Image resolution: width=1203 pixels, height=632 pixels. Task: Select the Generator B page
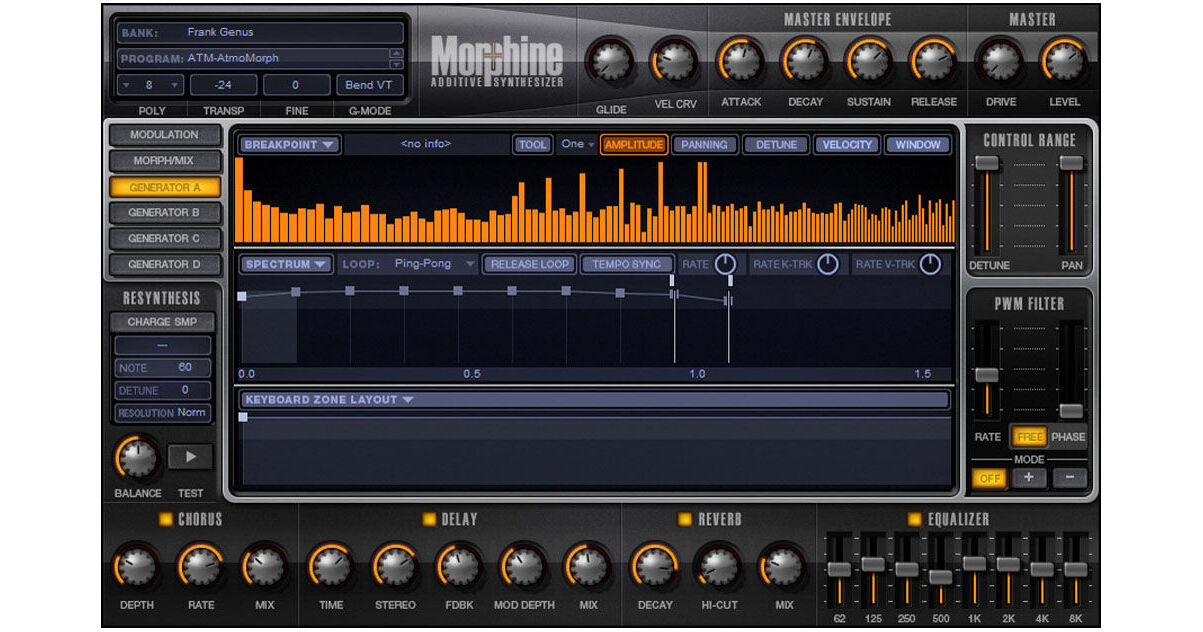pyautogui.click(x=164, y=212)
